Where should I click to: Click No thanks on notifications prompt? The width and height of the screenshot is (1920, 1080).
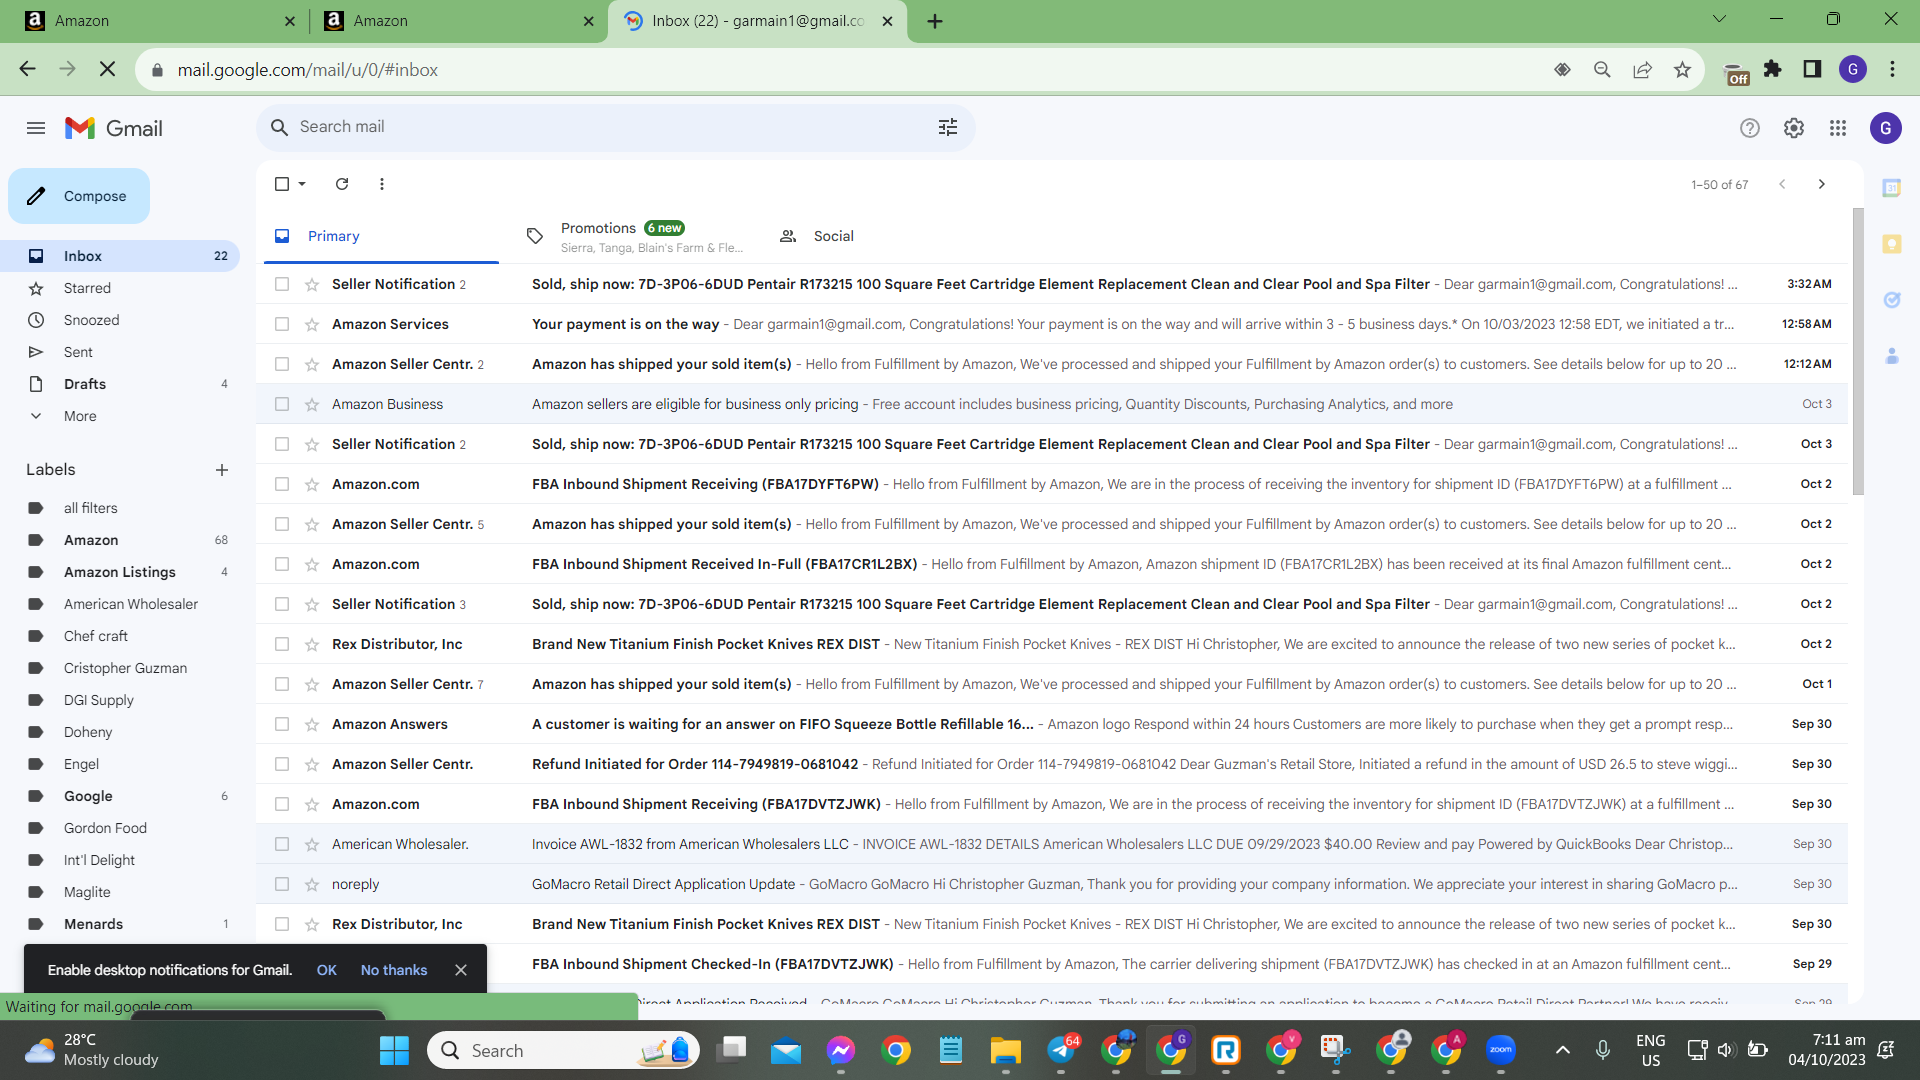tap(394, 970)
